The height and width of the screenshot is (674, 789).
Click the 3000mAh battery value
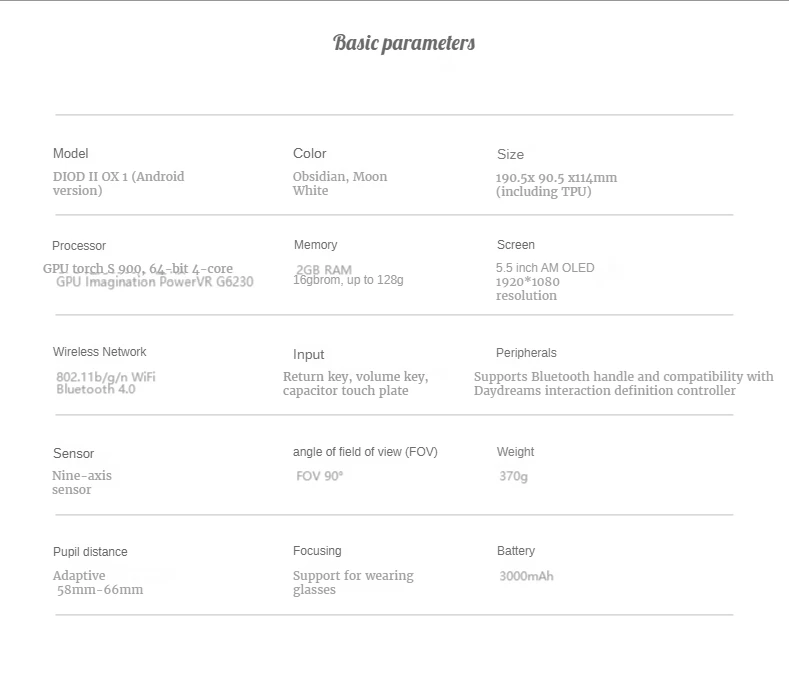pyautogui.click(x=526, y=576)
